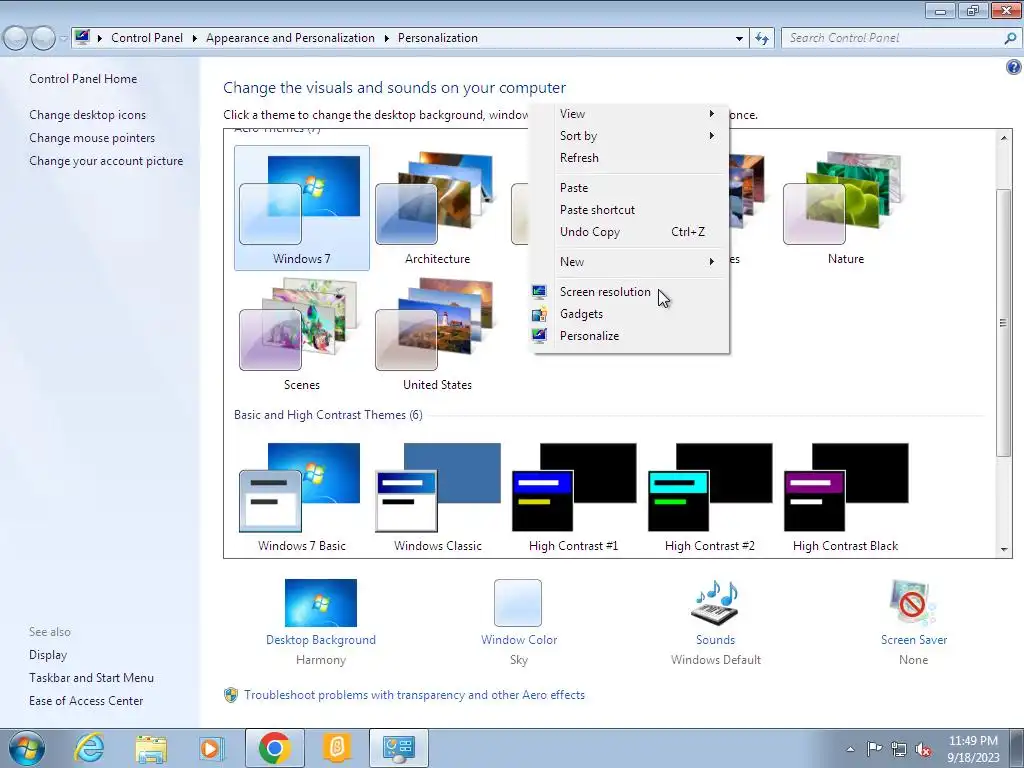Click the themes list scroll up arrow
Viewport: 1024px width, 768px height.
pyautogui.click(x=1004, y=138)
